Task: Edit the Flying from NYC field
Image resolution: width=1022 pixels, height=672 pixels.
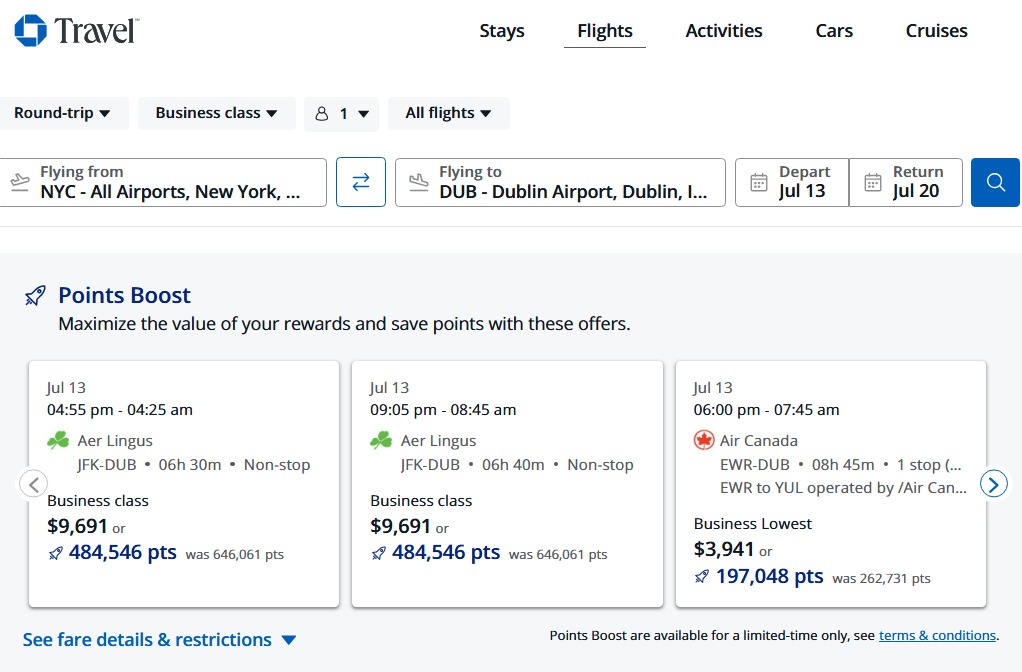Action: (x=163, y=183)
